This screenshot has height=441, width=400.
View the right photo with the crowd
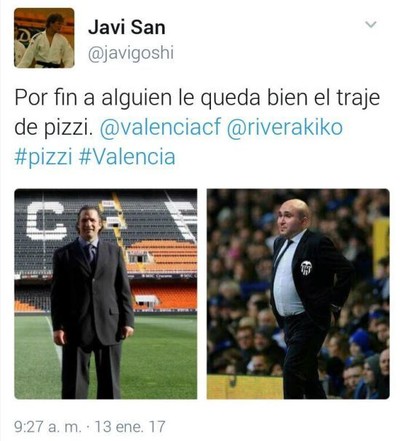(298, 294)
